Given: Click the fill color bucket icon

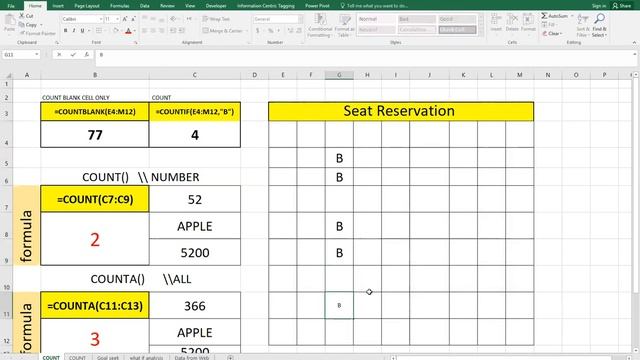Looking at the screenshot, I should pos(116,31).
